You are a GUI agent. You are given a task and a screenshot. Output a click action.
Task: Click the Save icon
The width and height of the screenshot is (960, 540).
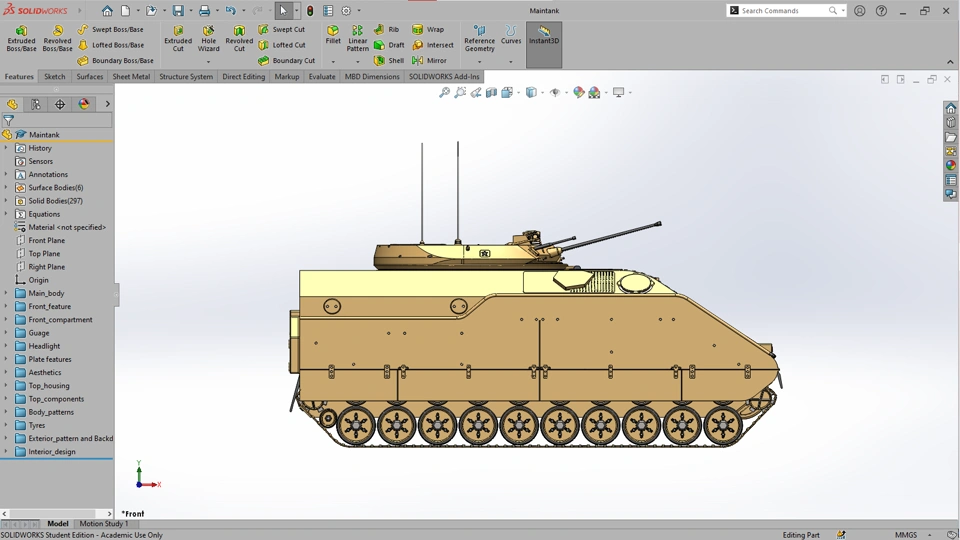click(178, 10)
